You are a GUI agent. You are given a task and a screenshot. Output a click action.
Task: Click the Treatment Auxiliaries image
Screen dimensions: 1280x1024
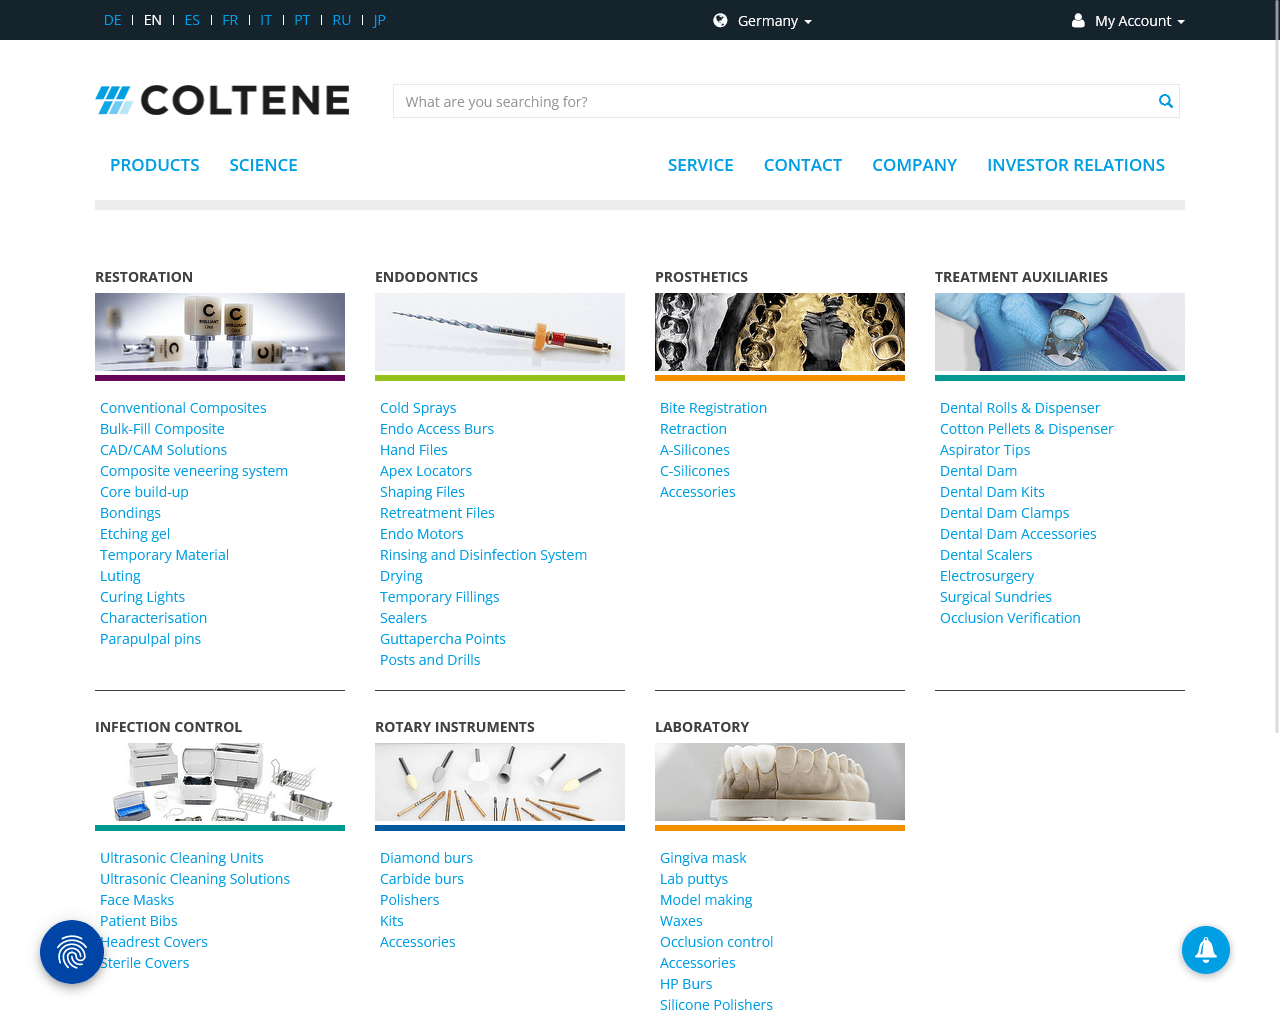point(1060,332)
